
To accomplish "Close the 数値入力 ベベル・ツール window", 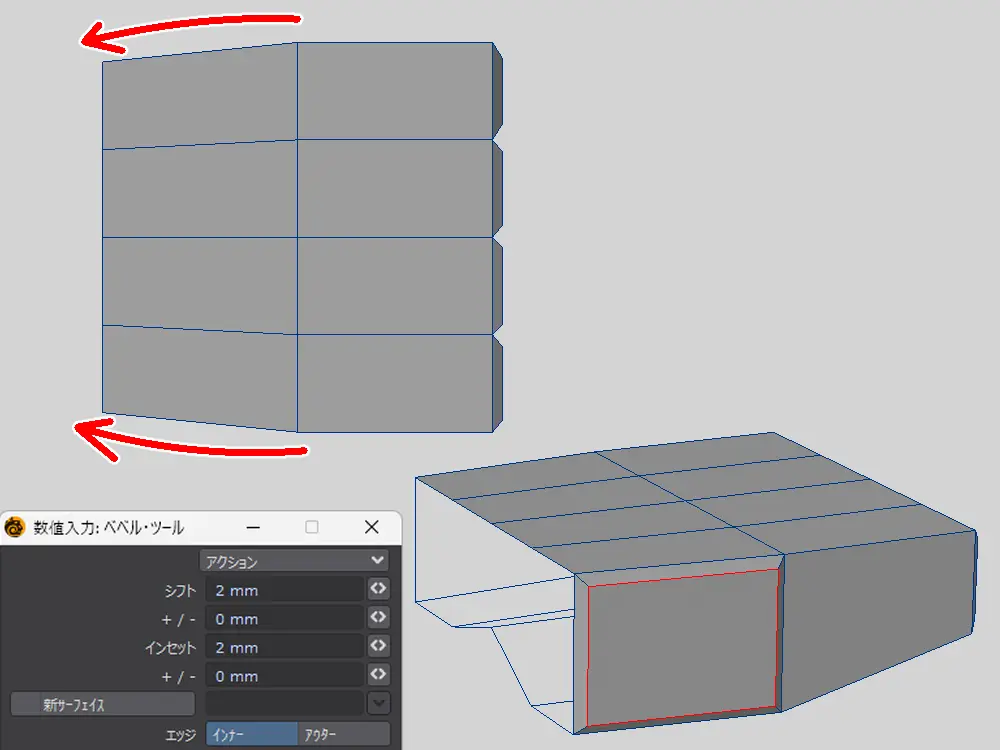I will [371, 527].
